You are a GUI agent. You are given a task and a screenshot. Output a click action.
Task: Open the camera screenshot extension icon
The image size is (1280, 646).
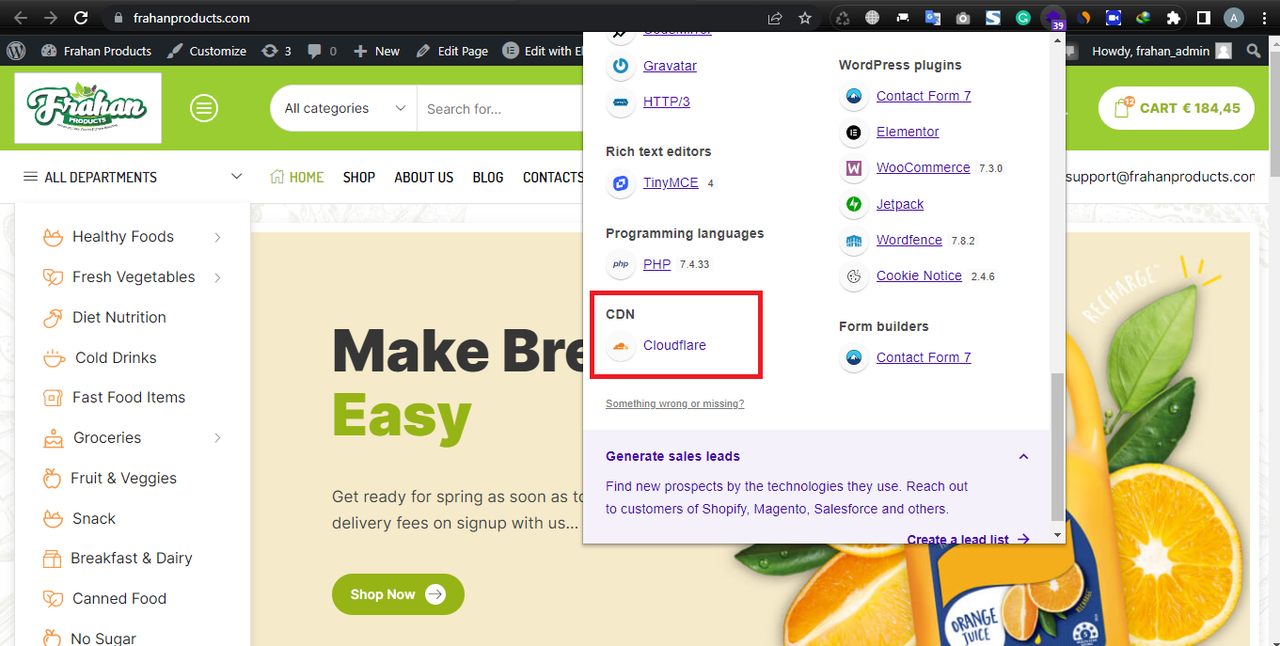tap(963, 18)
